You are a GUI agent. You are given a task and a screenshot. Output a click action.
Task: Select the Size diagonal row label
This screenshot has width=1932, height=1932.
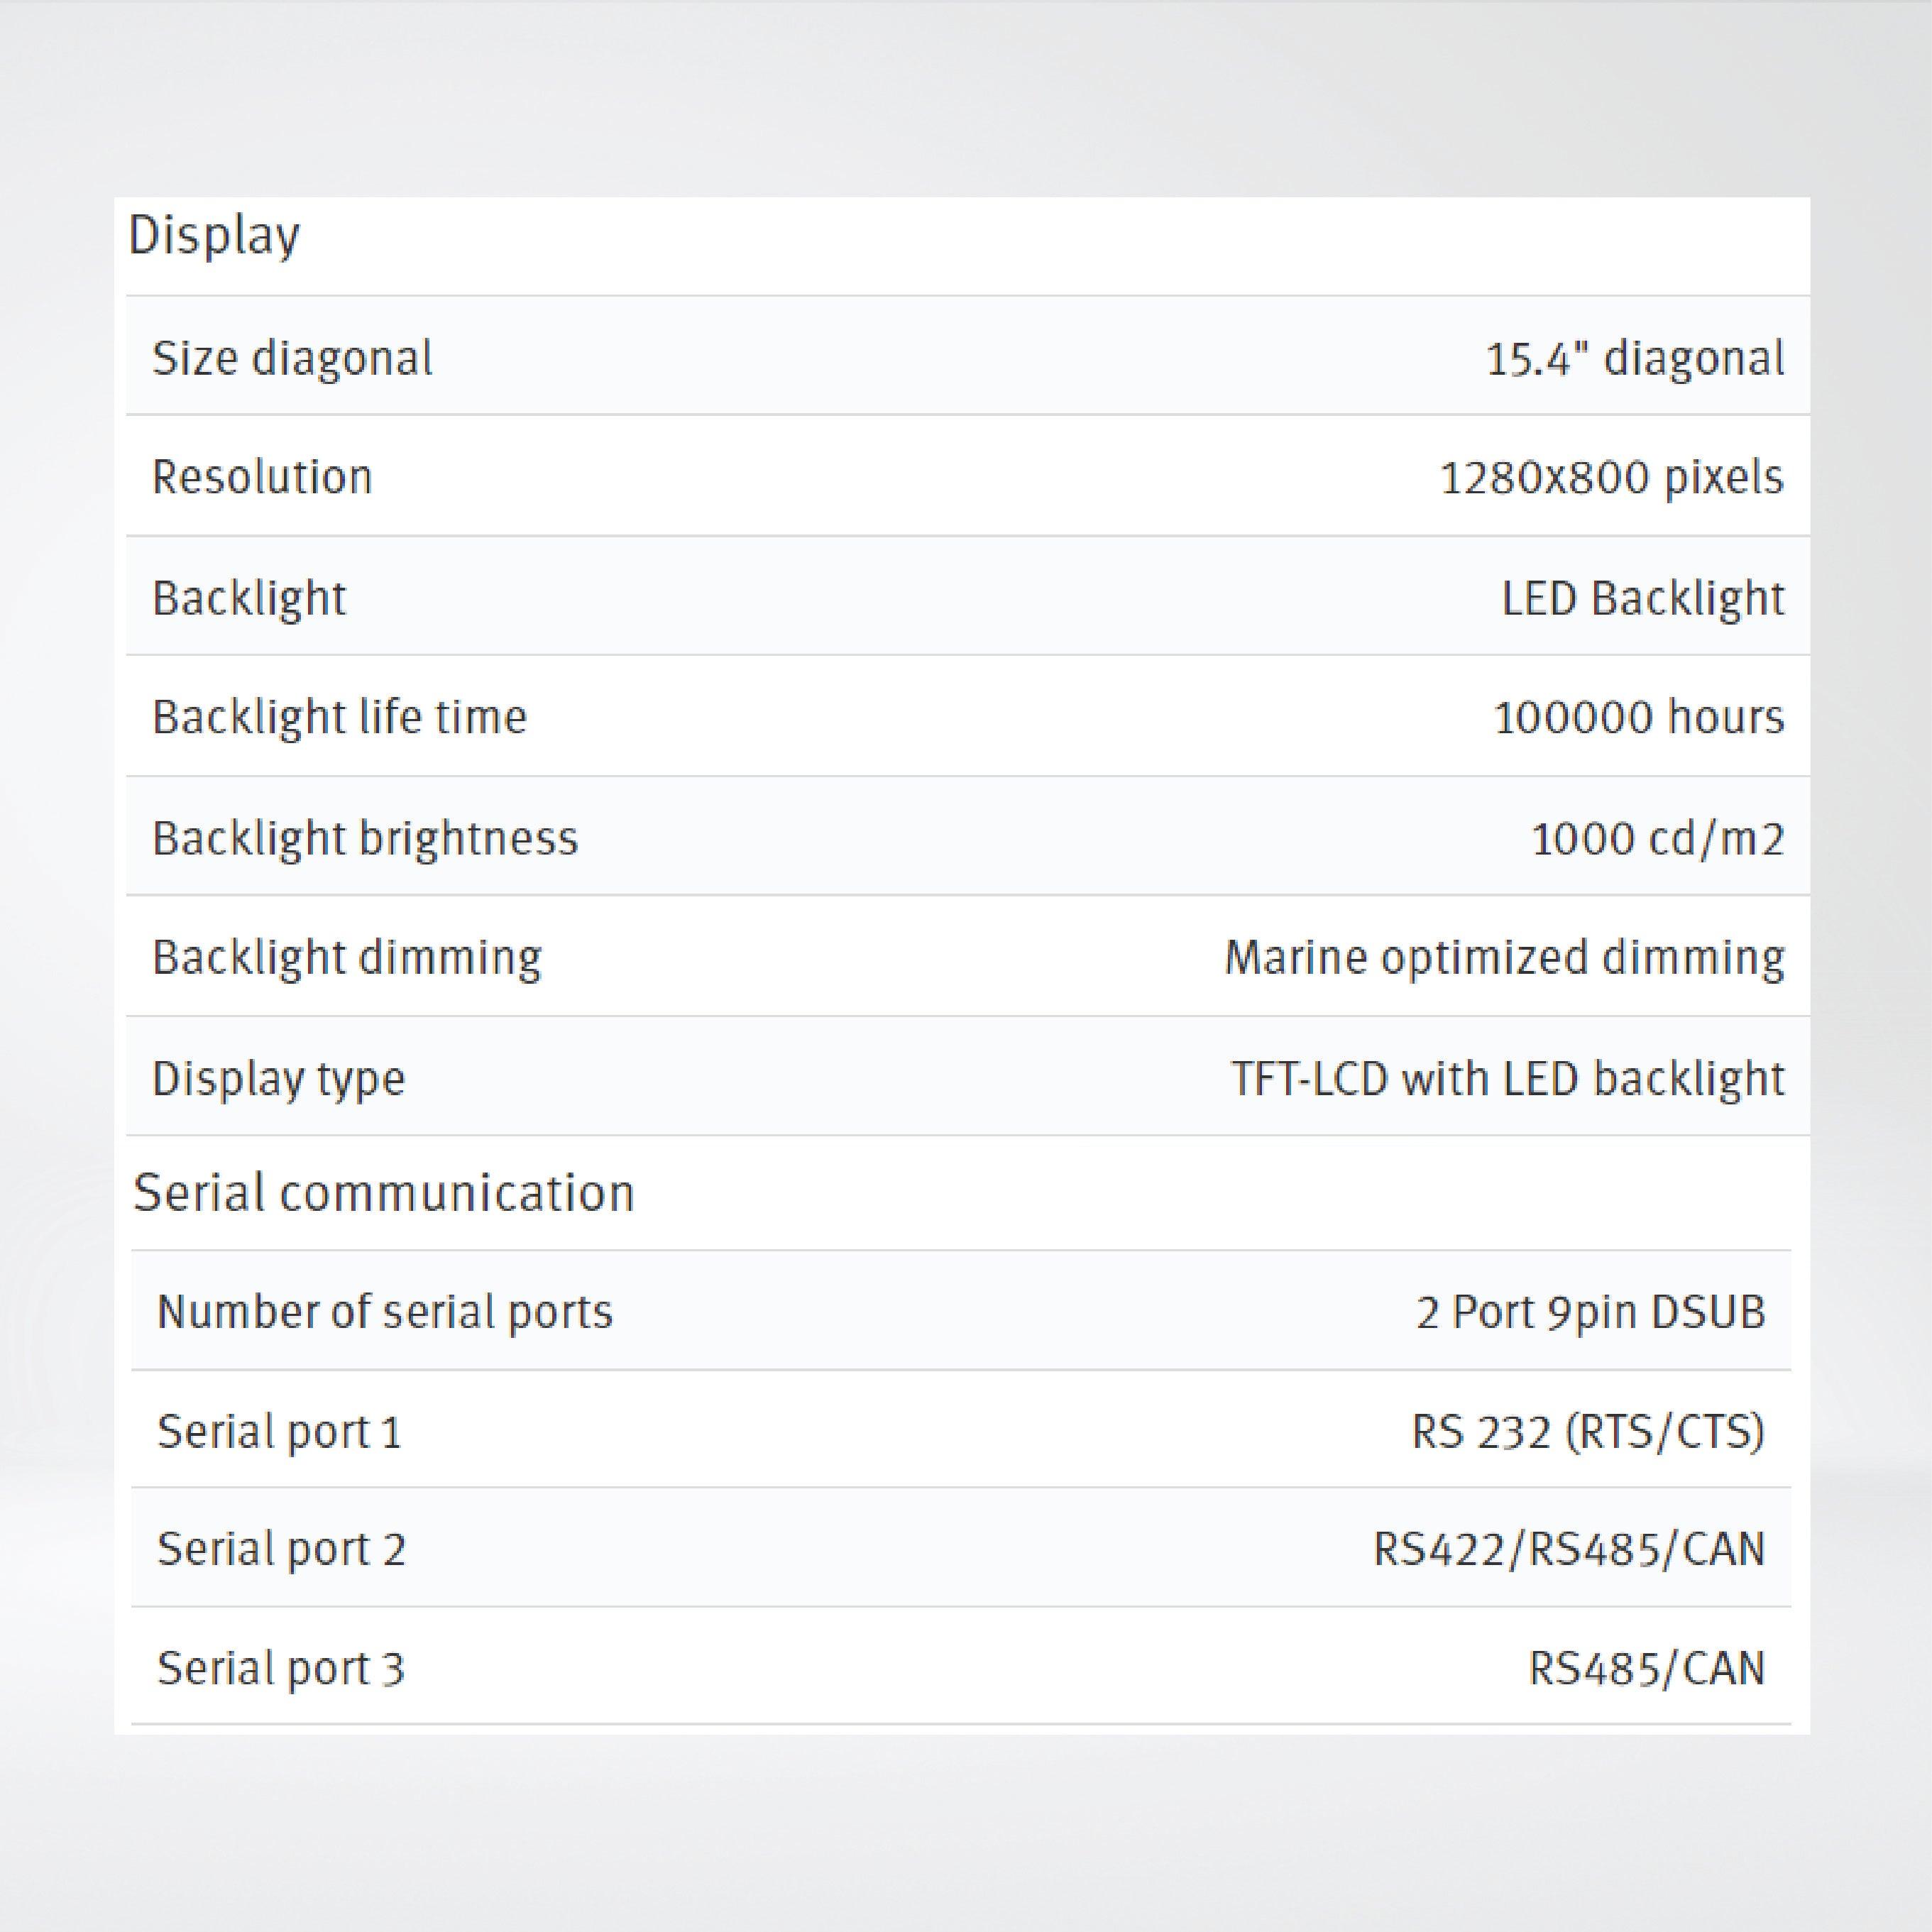[292, 358]
